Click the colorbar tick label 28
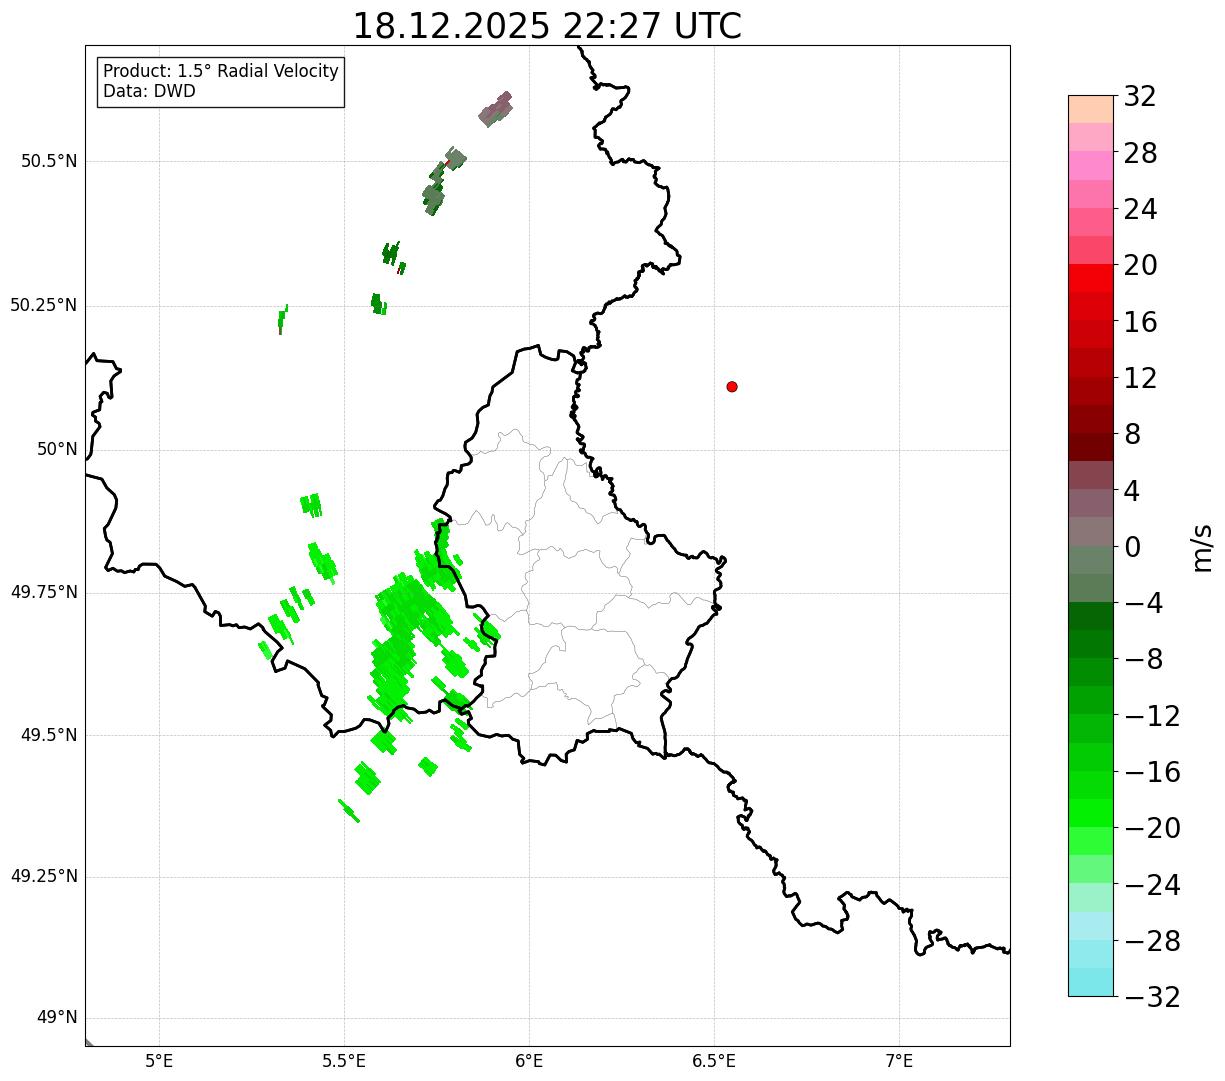This screenshot has width=1225, height=1081. pos(1140,153)
